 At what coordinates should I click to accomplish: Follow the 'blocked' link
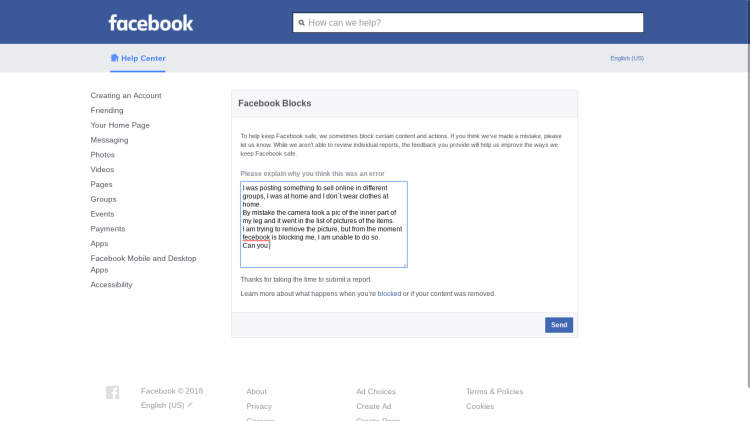[389, 294]
